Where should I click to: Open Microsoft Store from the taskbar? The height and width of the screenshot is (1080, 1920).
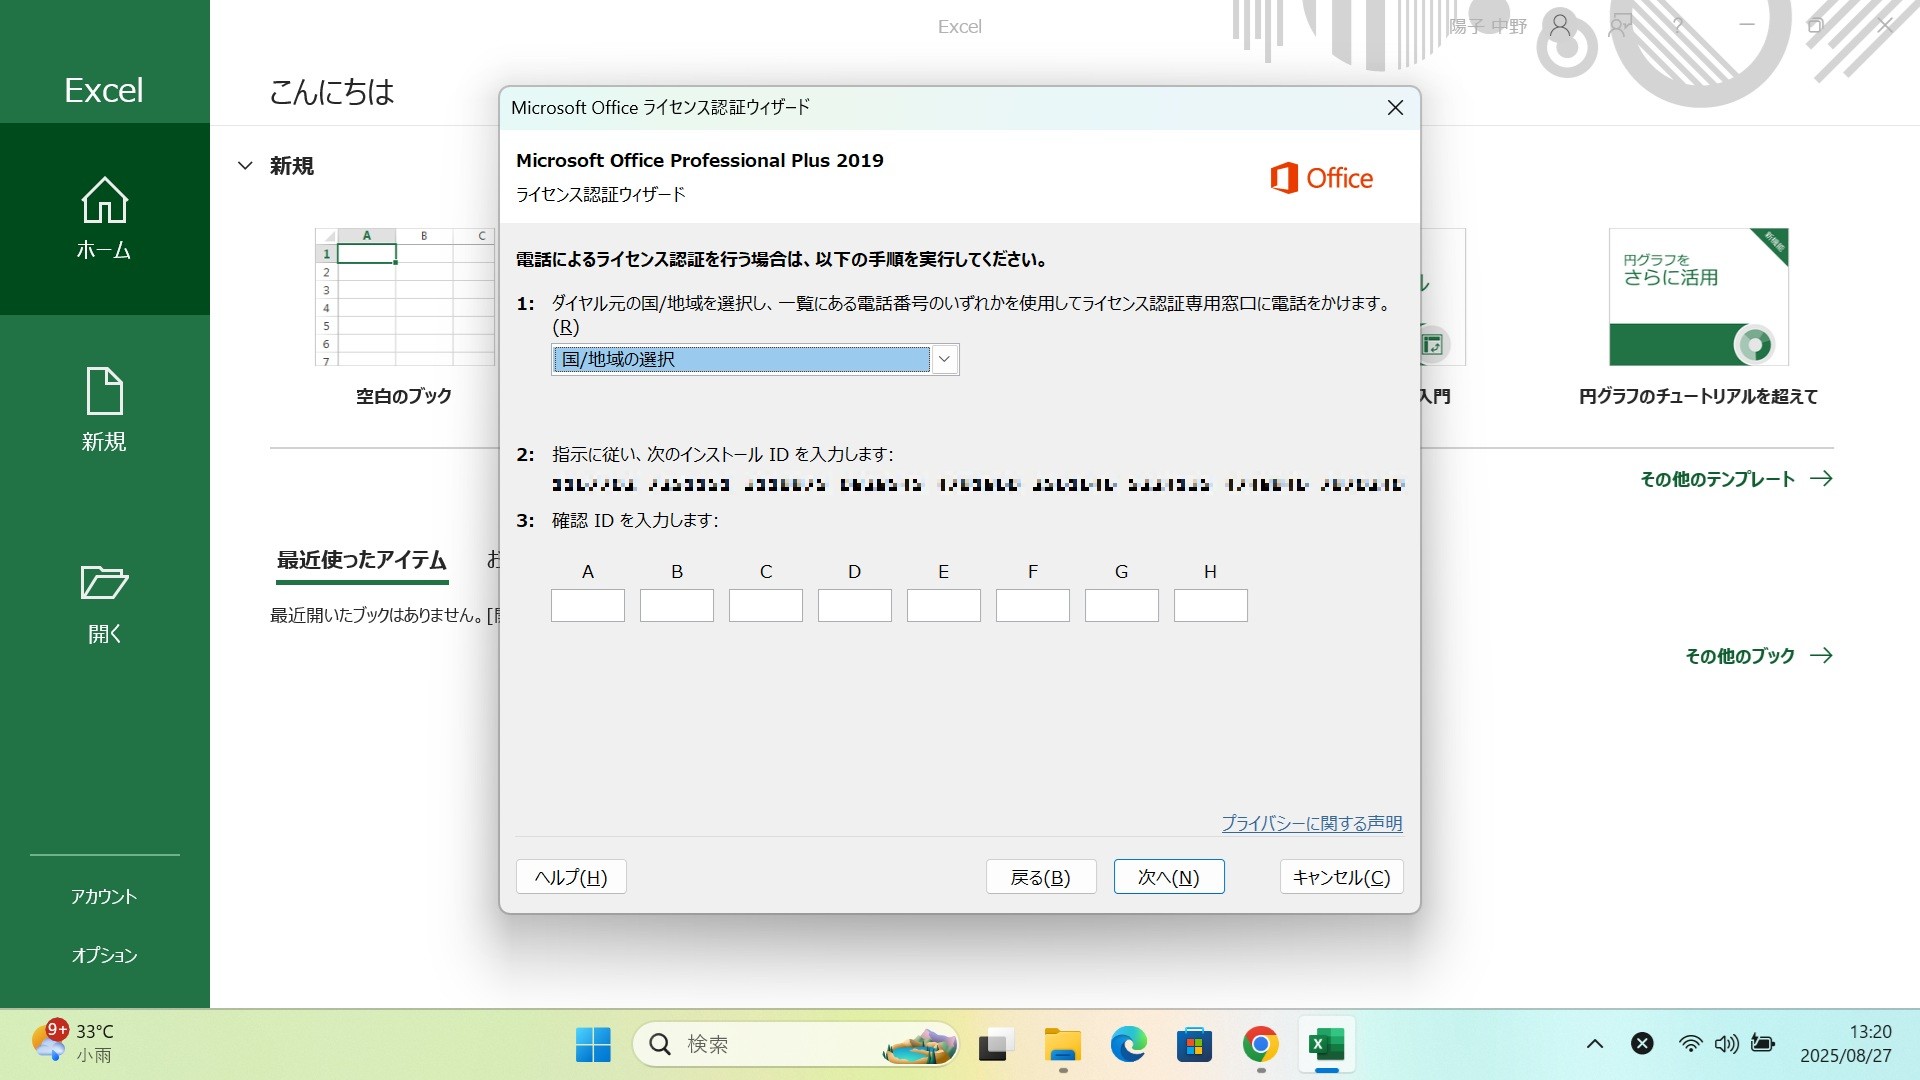[x=1194, y=1045]
